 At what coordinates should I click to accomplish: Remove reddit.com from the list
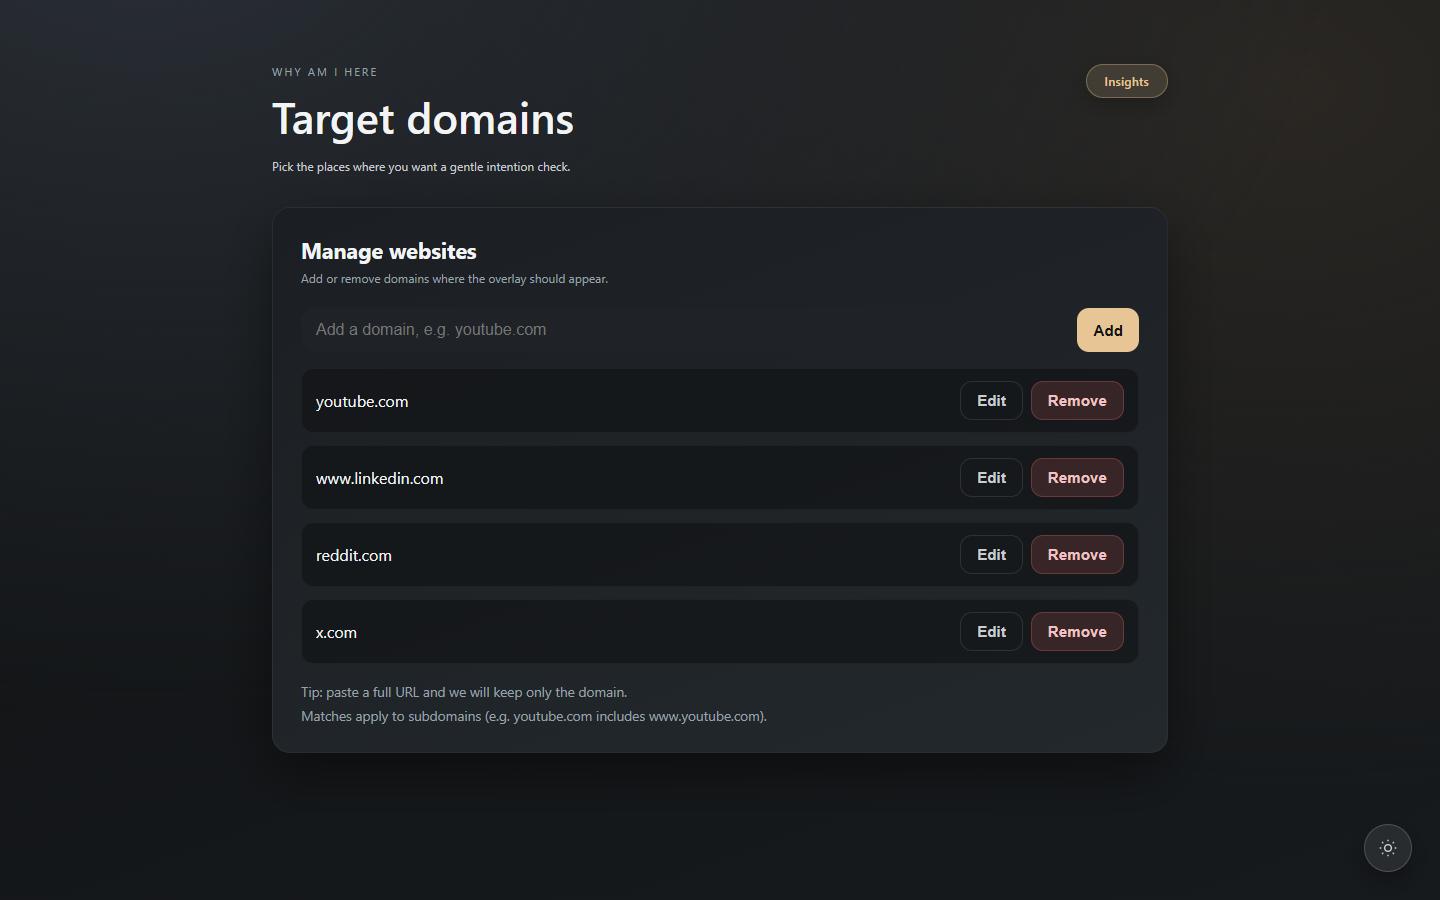tap(1077, 554)
